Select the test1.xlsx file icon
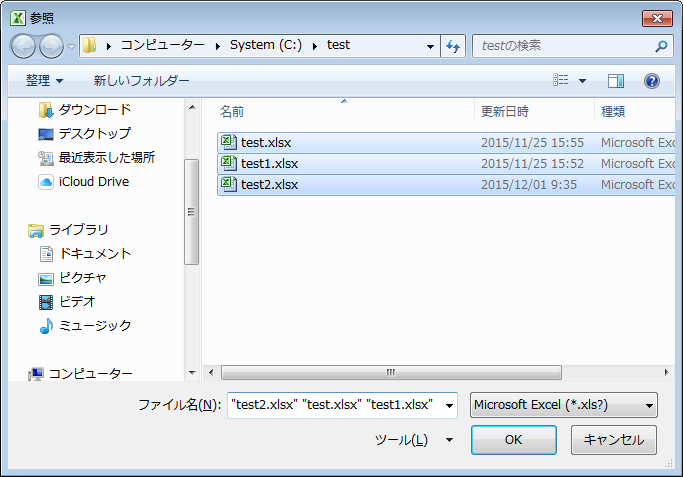This screenshot has height=477, width=683. pos(229,163)
